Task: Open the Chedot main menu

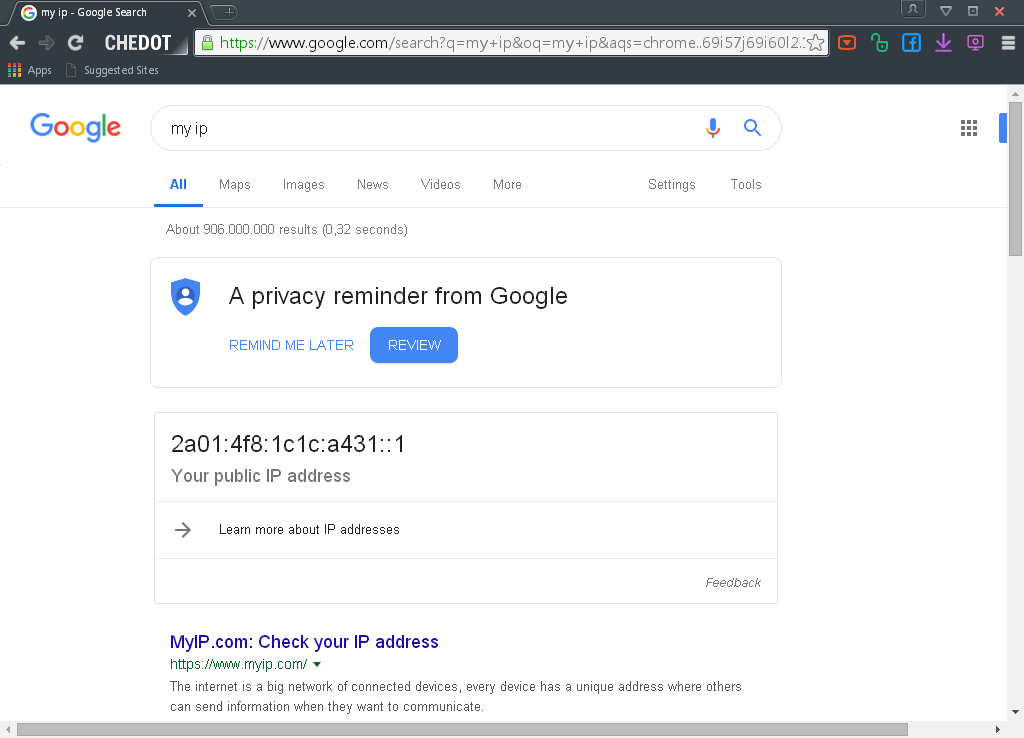Action: coord(138,43)
